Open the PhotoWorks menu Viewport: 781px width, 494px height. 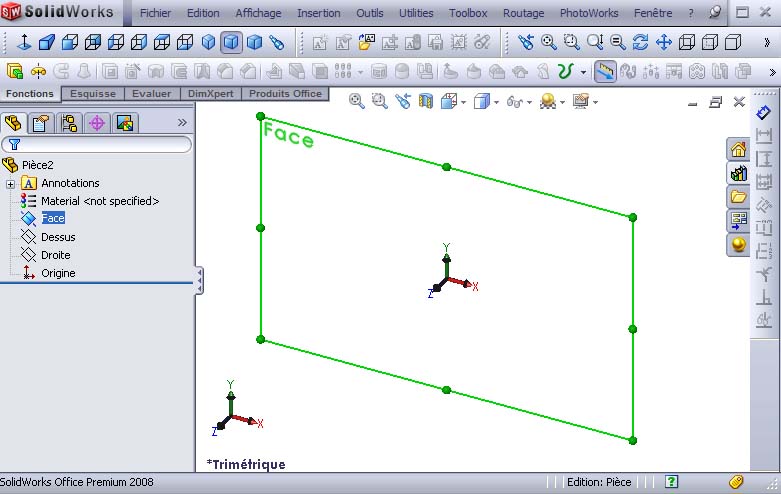589,13
